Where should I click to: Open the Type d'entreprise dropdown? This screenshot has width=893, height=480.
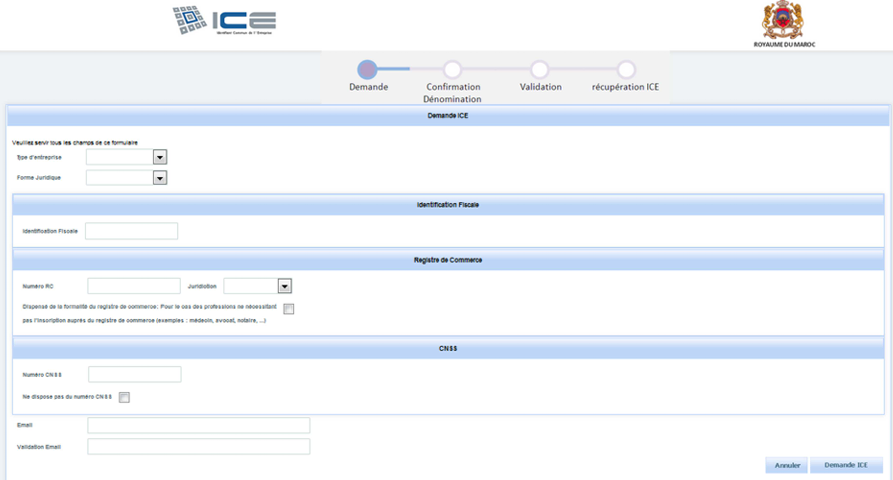point(159,157)
